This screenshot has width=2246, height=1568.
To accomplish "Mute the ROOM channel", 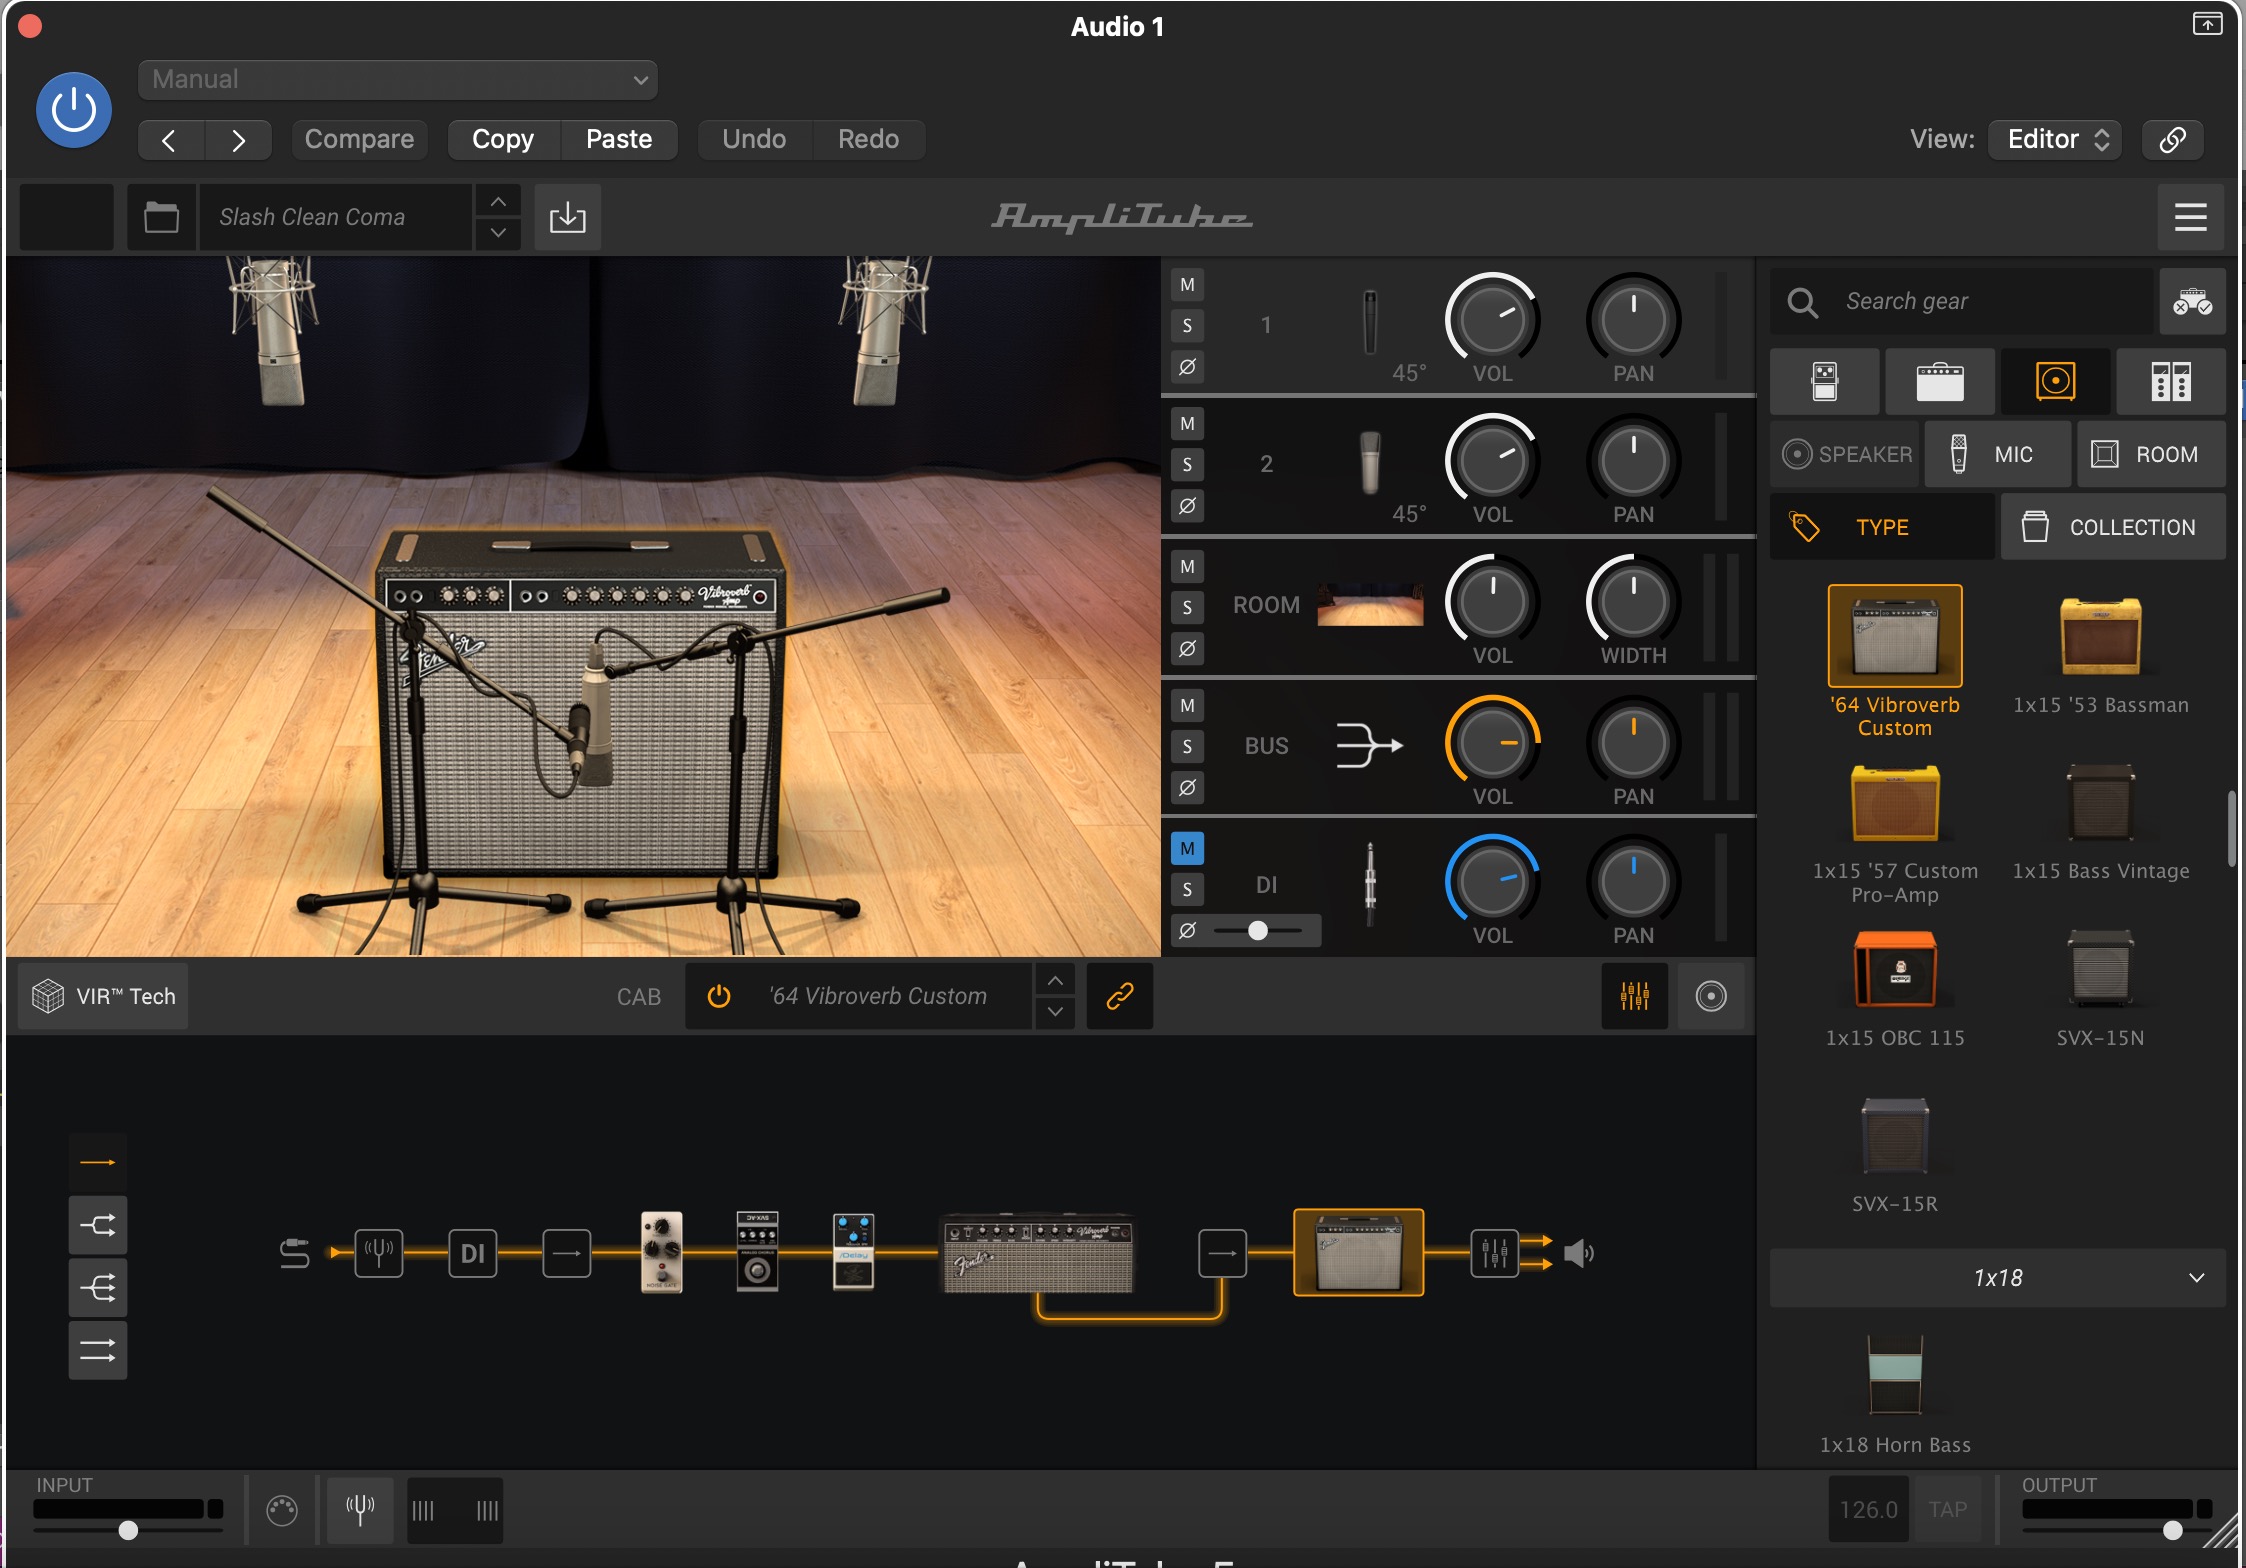I will (x=1187, y=567).
